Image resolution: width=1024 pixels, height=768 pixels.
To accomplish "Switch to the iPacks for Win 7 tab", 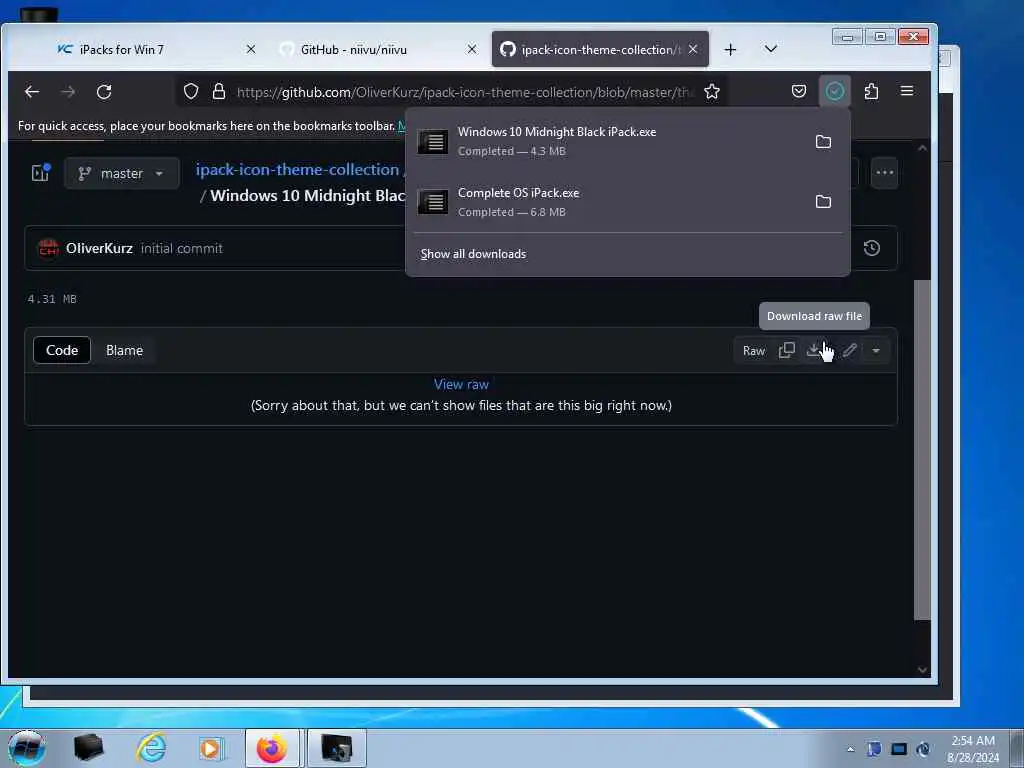I will tap(121, 50).
